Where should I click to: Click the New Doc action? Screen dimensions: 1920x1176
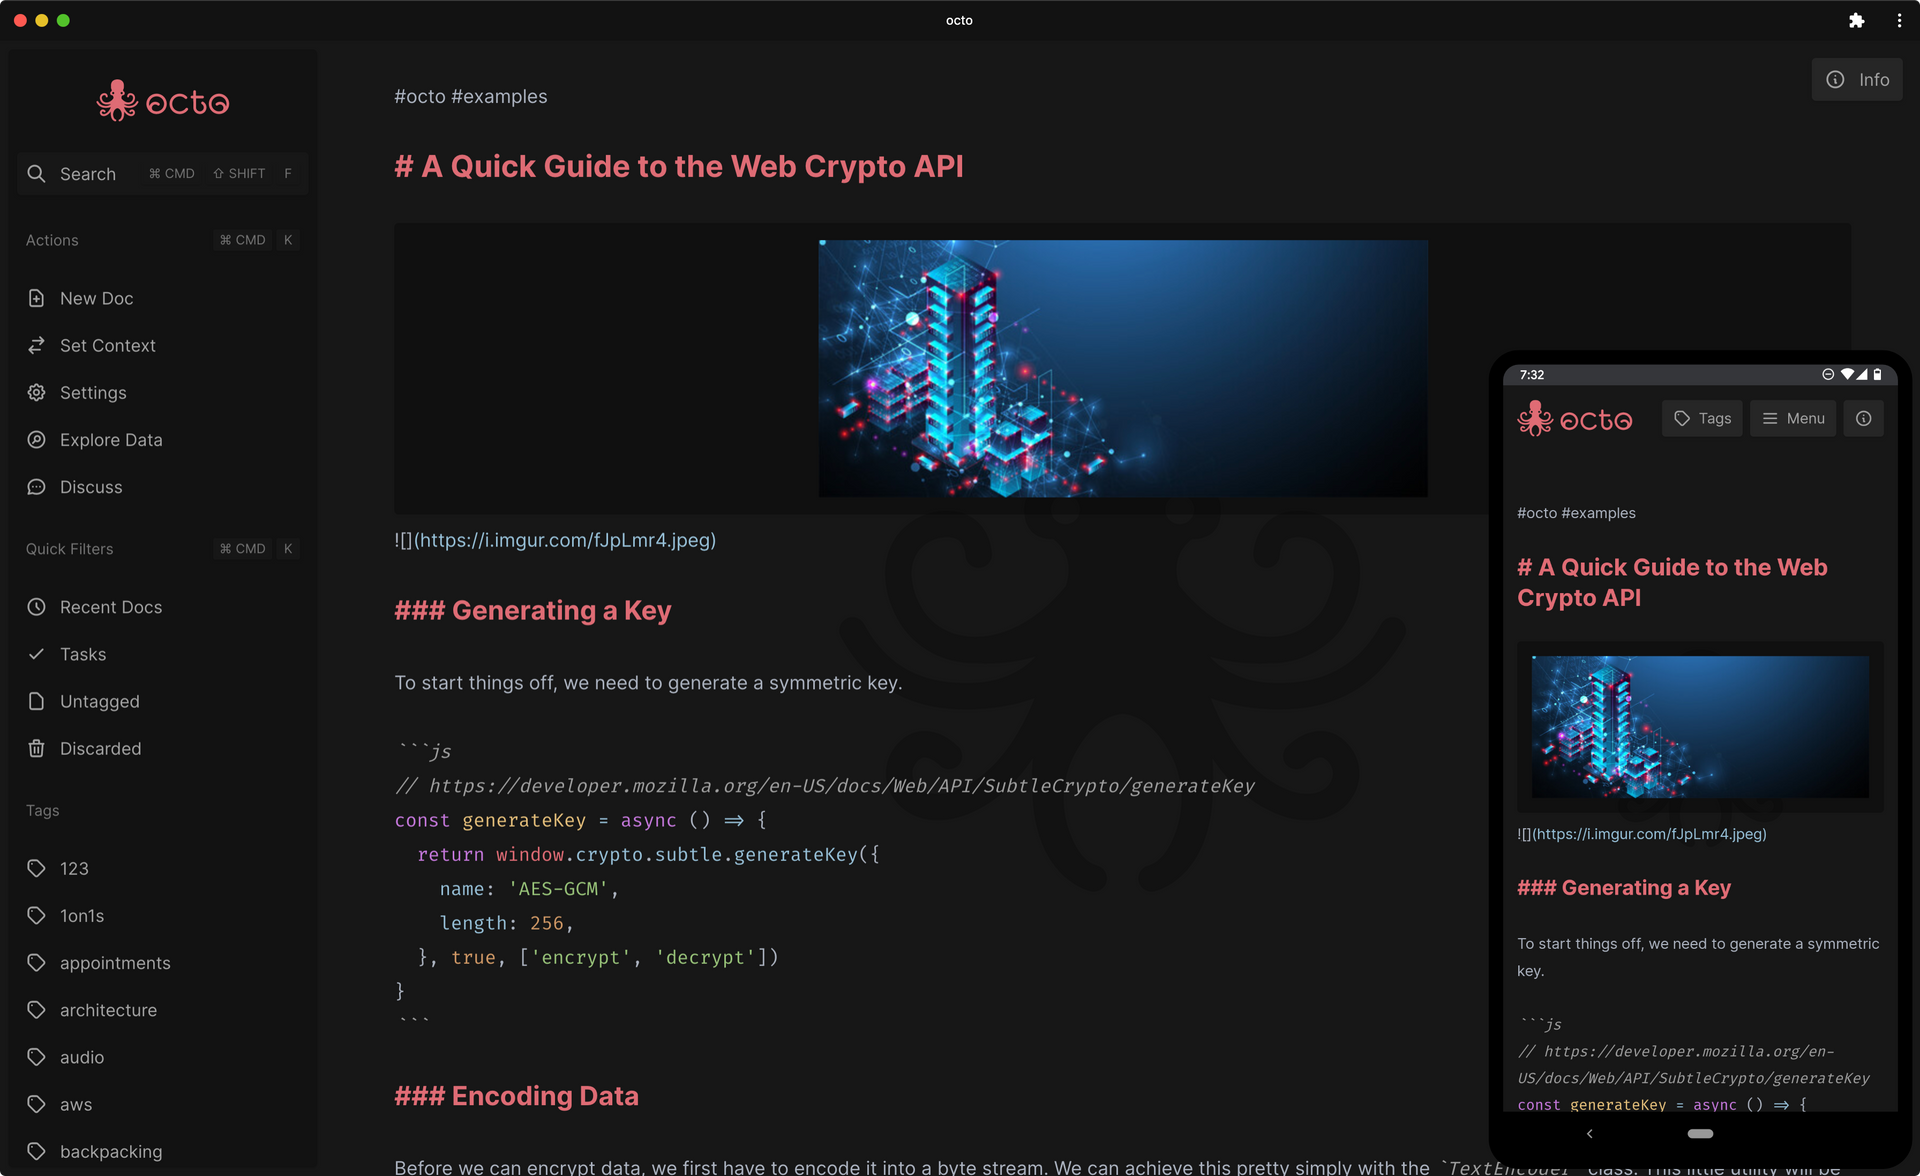coord(96,298)
